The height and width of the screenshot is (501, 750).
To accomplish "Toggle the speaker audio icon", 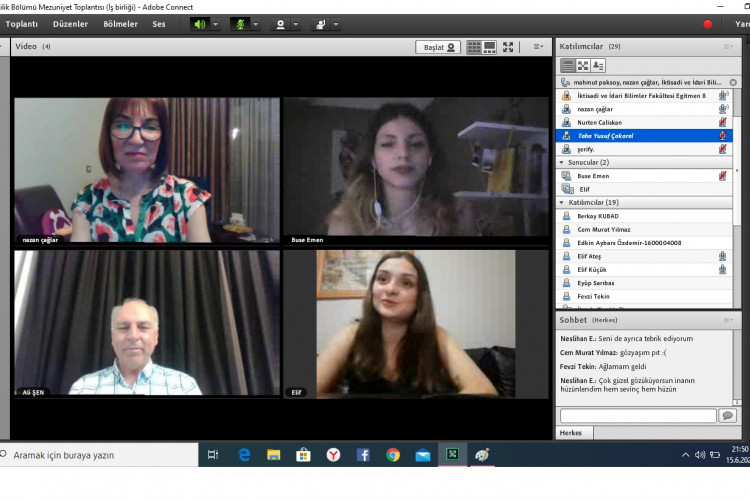I will coord(199,24).
